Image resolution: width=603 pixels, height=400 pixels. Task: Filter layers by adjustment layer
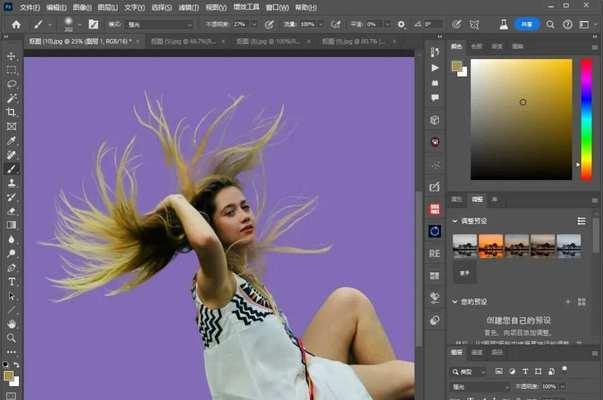click(512, 371)
